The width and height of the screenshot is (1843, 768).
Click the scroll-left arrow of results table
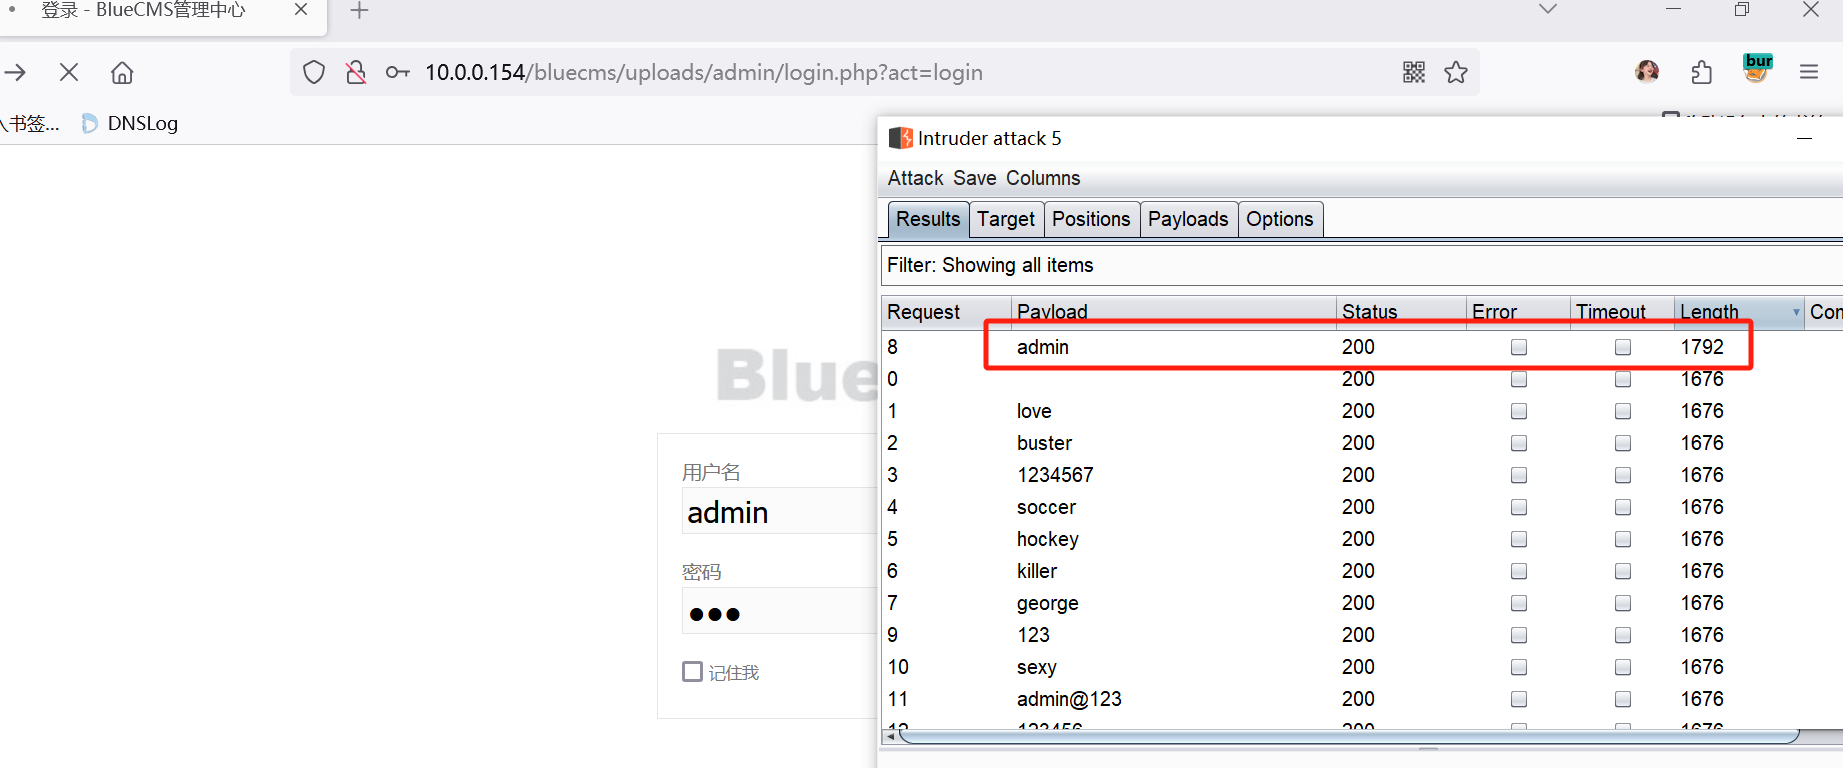point(890,737)
